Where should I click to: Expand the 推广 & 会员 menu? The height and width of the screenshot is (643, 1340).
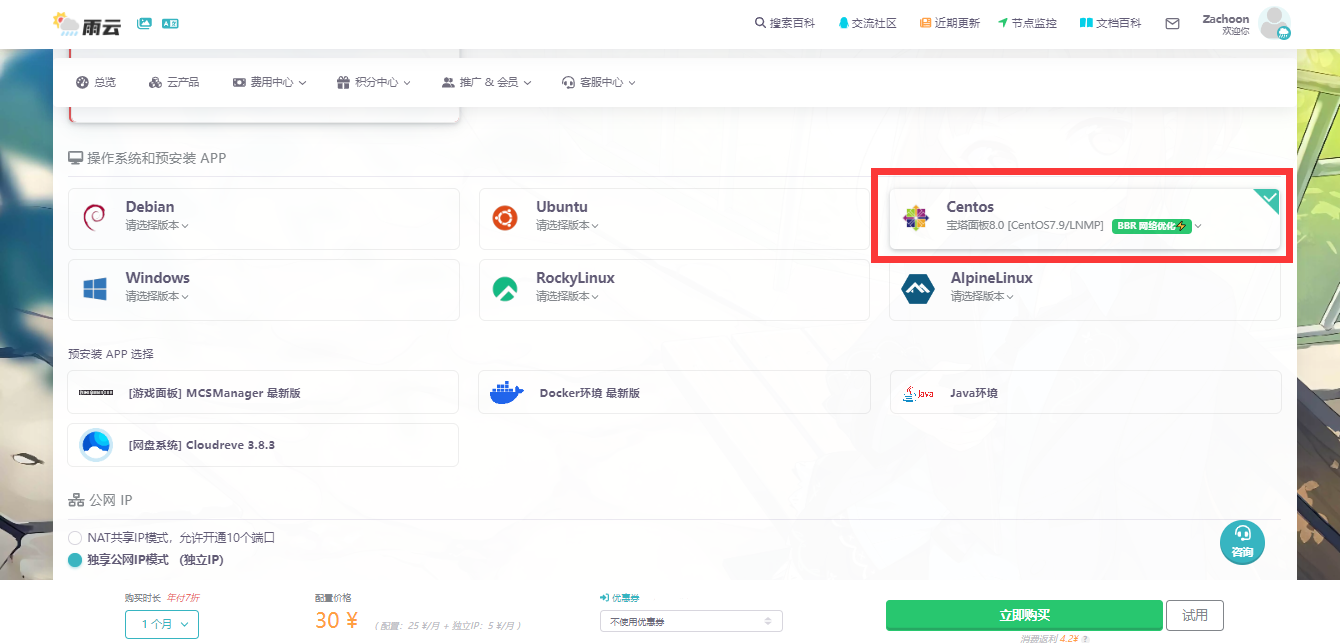pyautogui.click(x=487, y=82)
